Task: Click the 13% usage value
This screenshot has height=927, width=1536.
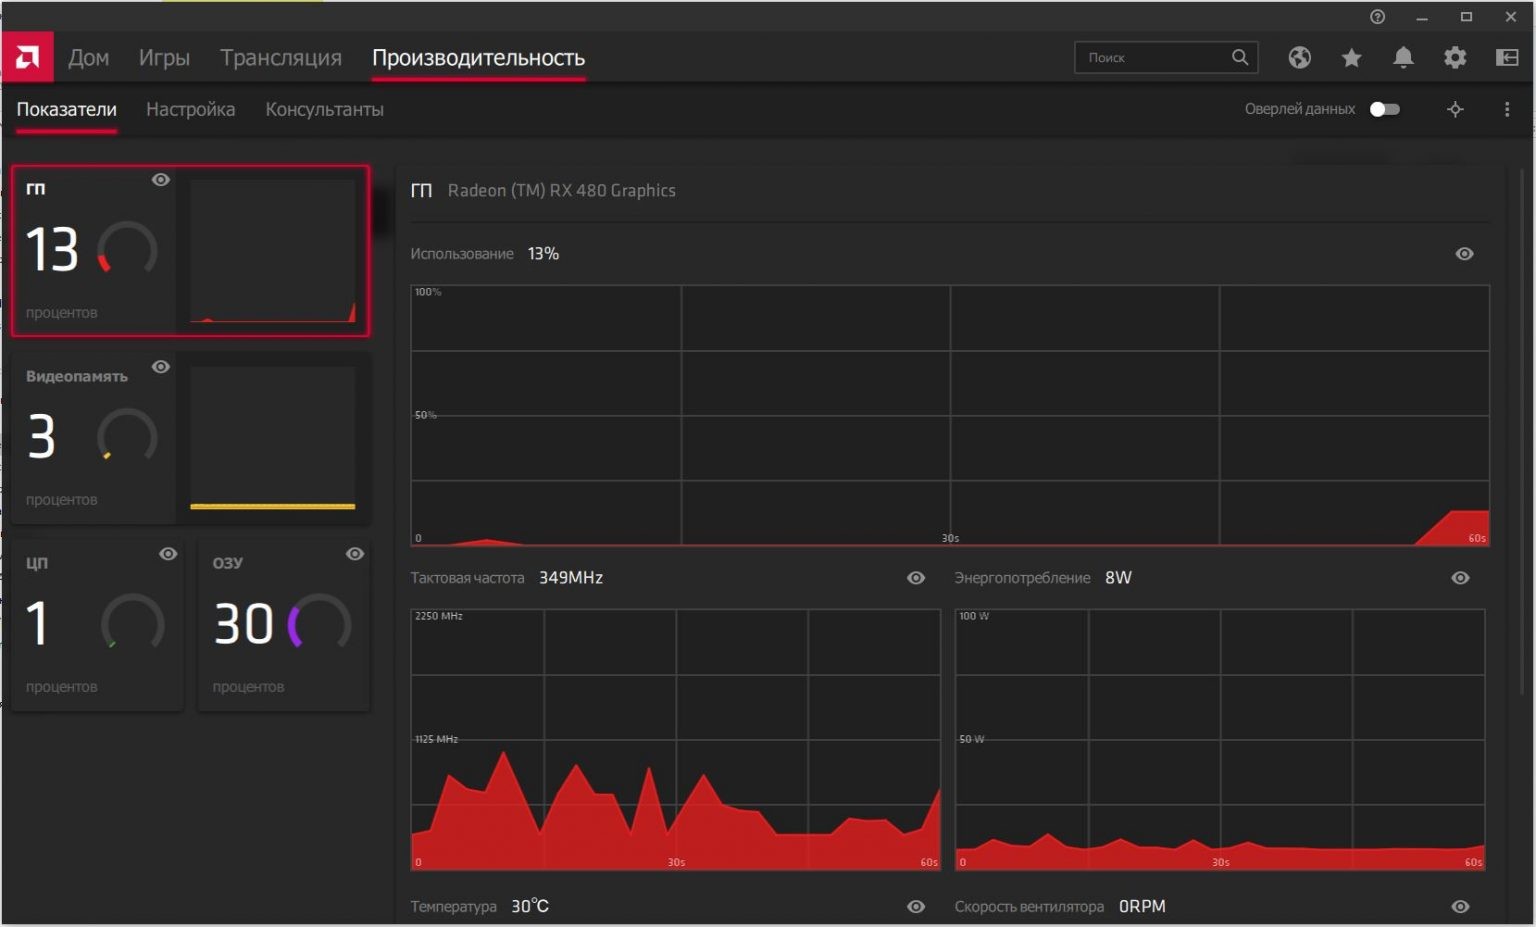Action: pyautogui.click(x=543, y=254)
